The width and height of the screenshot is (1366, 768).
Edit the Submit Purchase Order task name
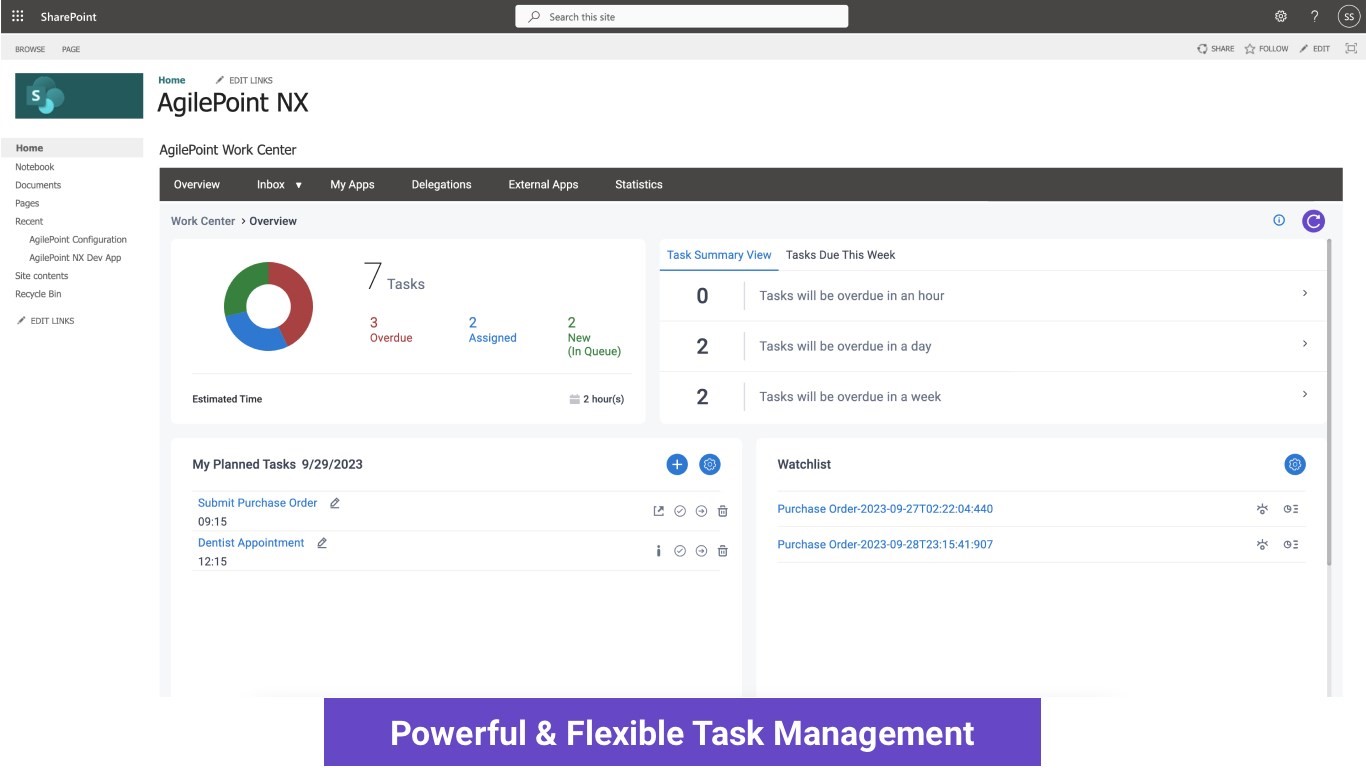(x=334, y=502)
